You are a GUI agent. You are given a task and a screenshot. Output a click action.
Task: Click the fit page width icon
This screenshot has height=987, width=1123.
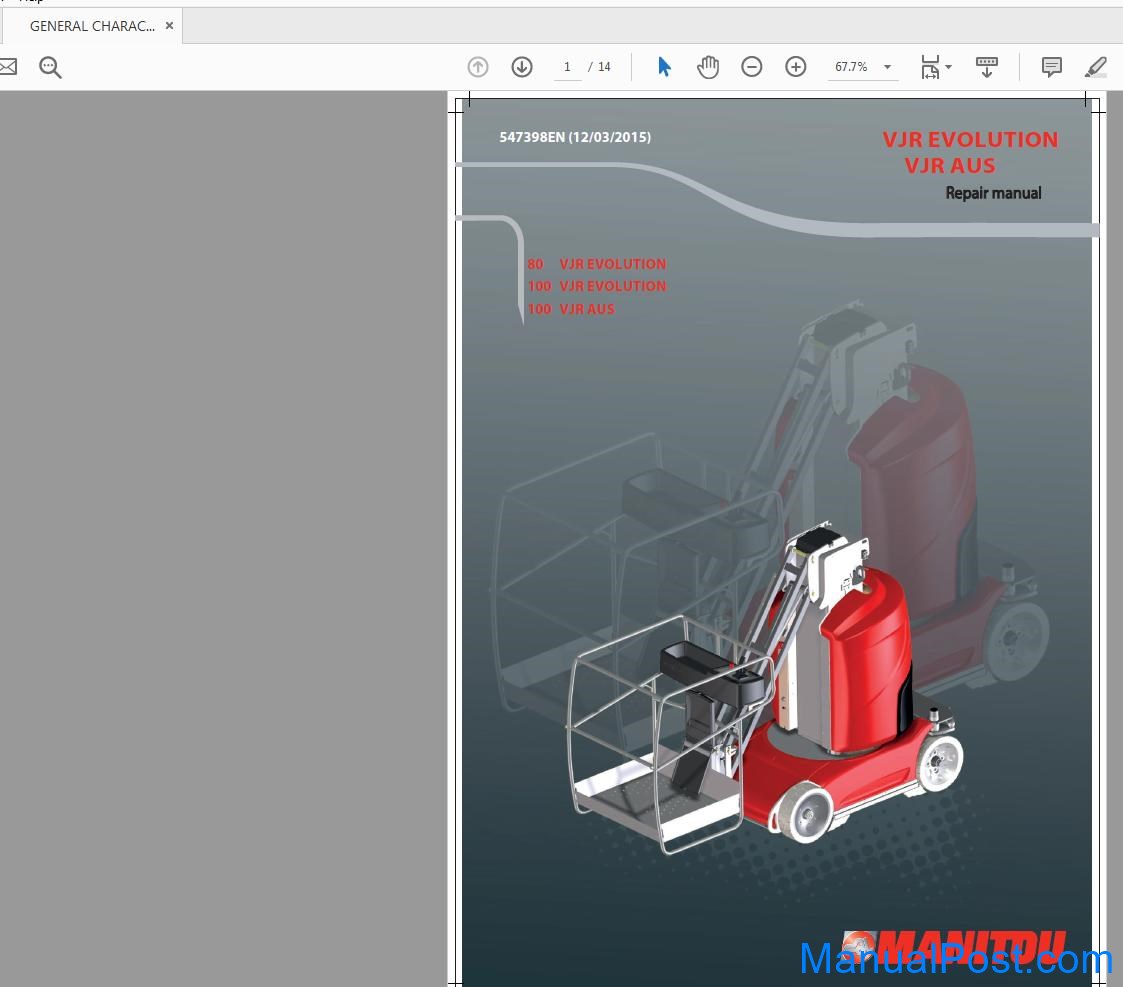click(x=930, y=67)
